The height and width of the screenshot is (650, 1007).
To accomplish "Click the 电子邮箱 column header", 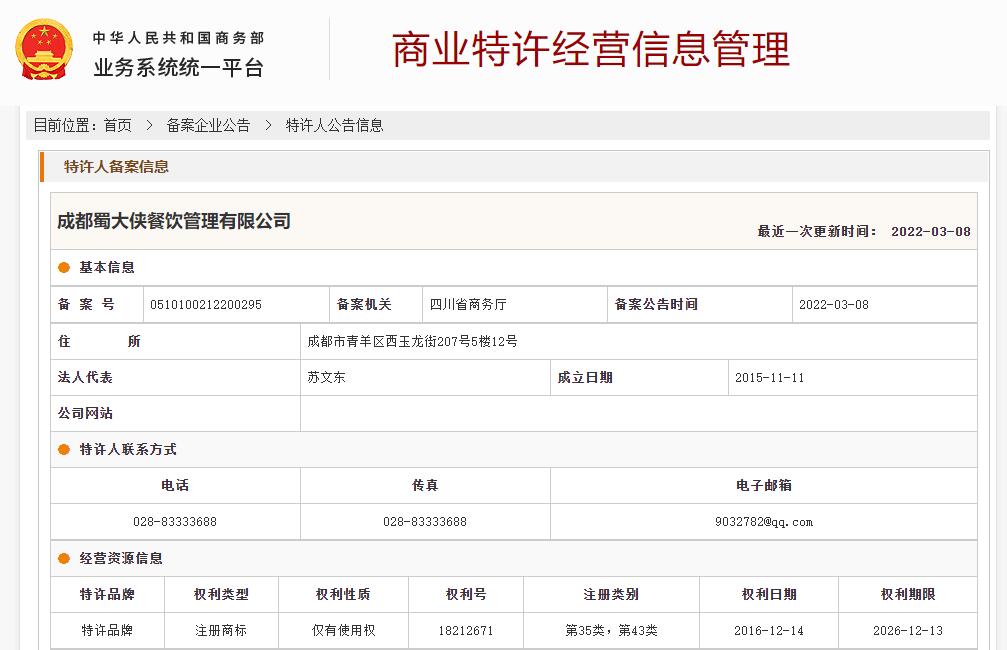I will pyautogui.click(x=764, y=486).
